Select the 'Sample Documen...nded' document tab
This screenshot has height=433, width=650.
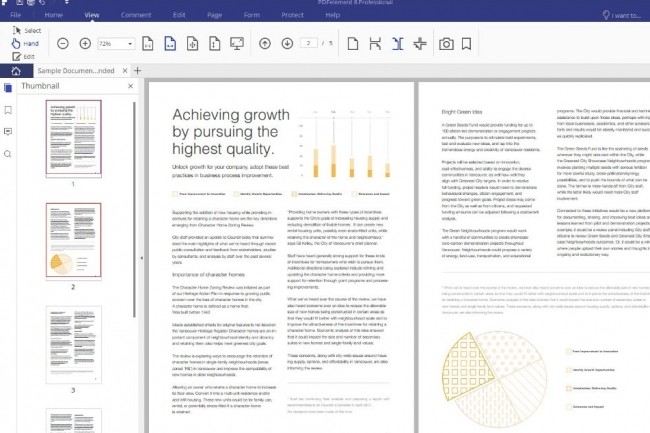(76, 71)
